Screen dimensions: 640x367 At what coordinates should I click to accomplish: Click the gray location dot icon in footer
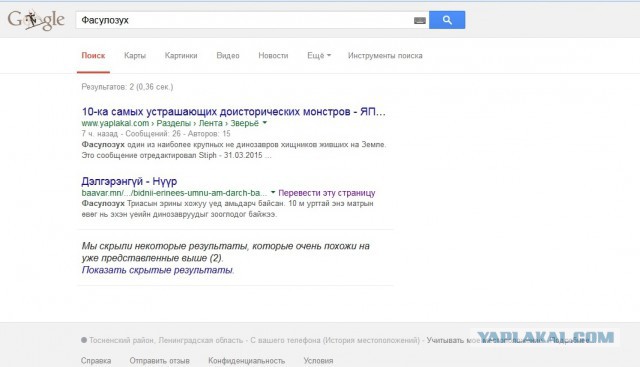click(84, 340)
